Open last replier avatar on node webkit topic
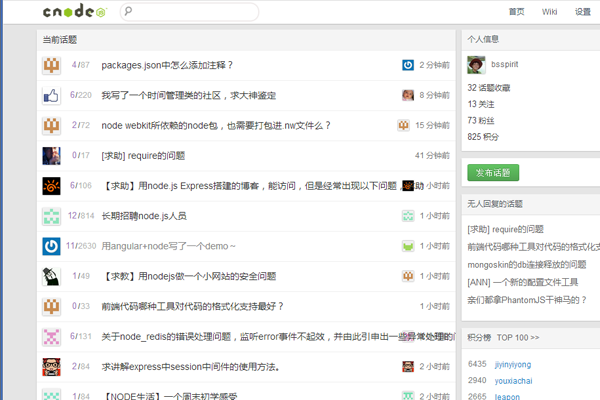Image resolution: width=600 pixels, height=400 pixels. click(x=403, y=125)
